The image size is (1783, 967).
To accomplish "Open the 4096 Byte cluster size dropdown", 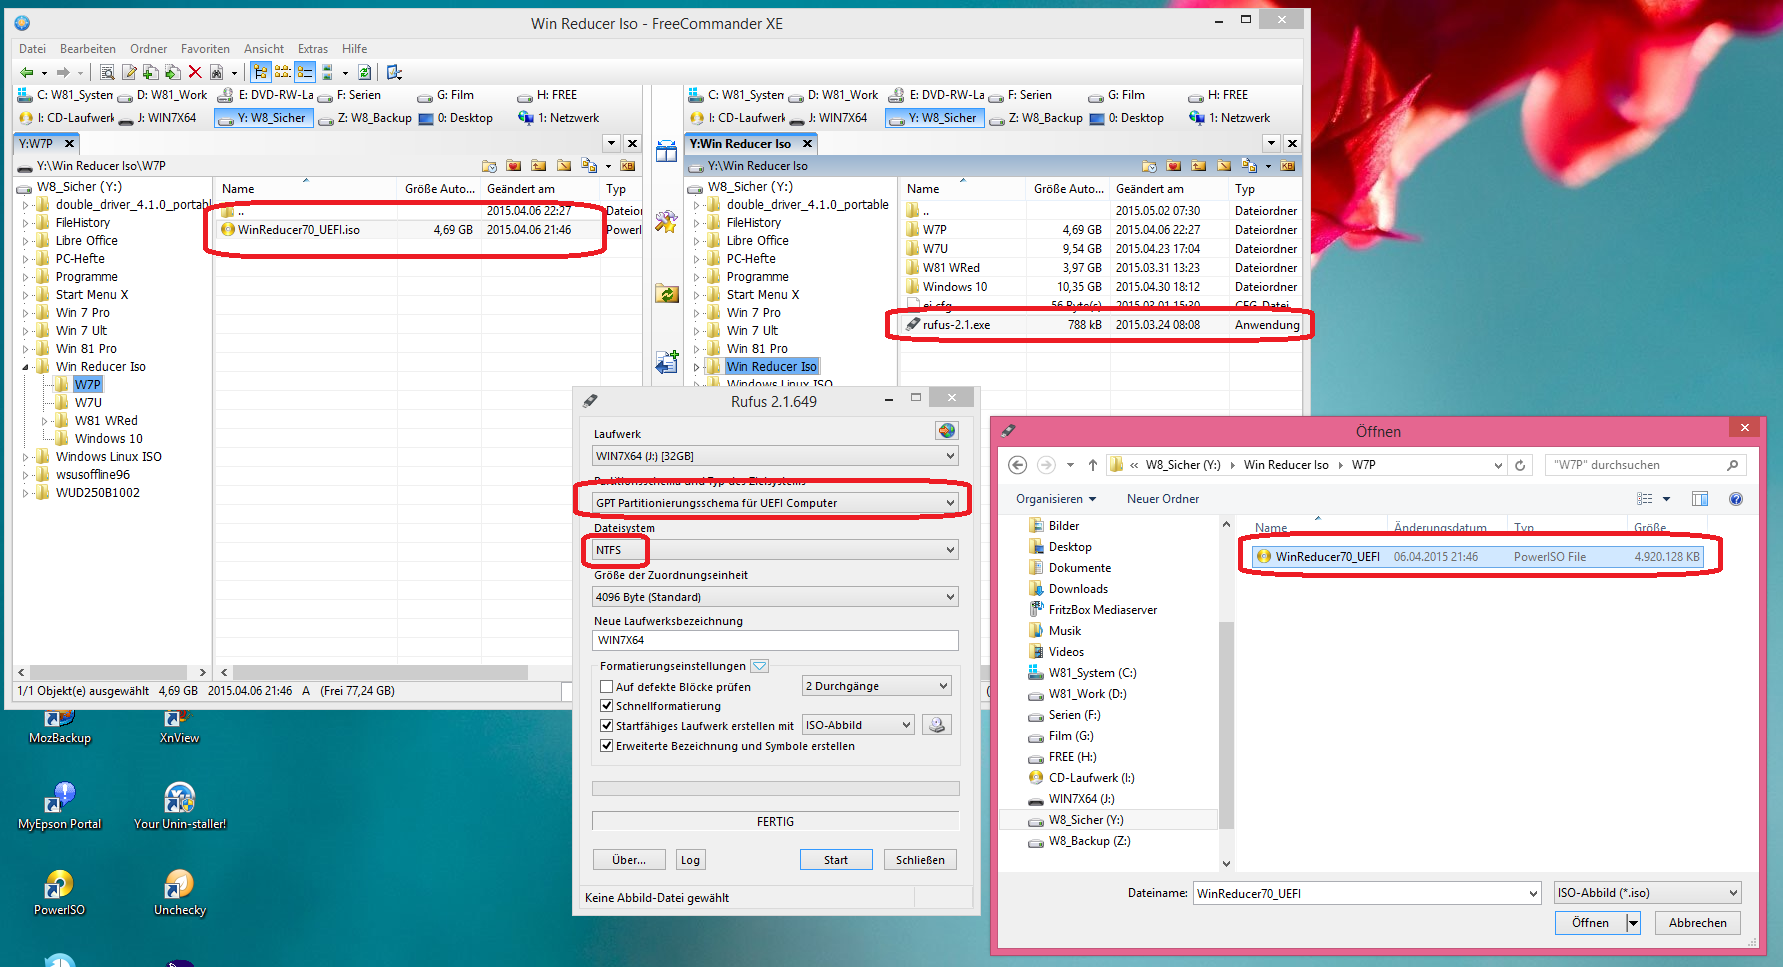I will click(775, 597).
